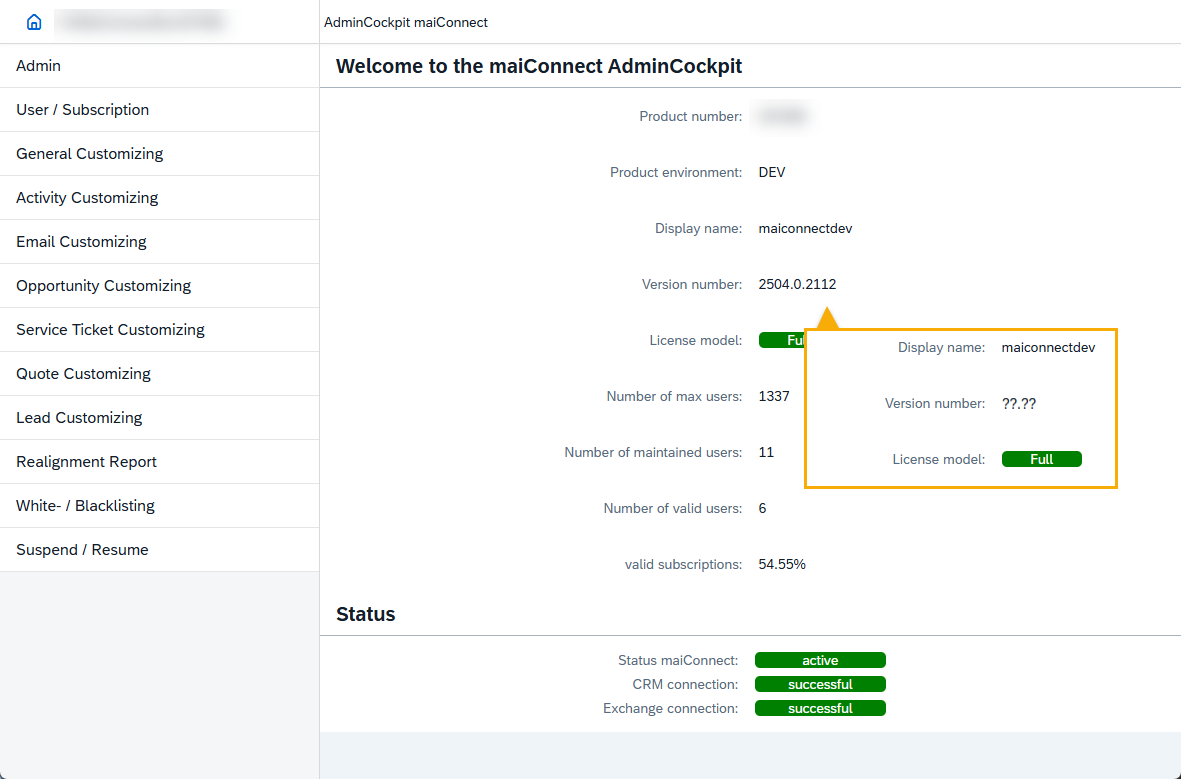Open Suspend / Resume page
This screenshot has width=1181, height=779.
[x=82, y=550]
